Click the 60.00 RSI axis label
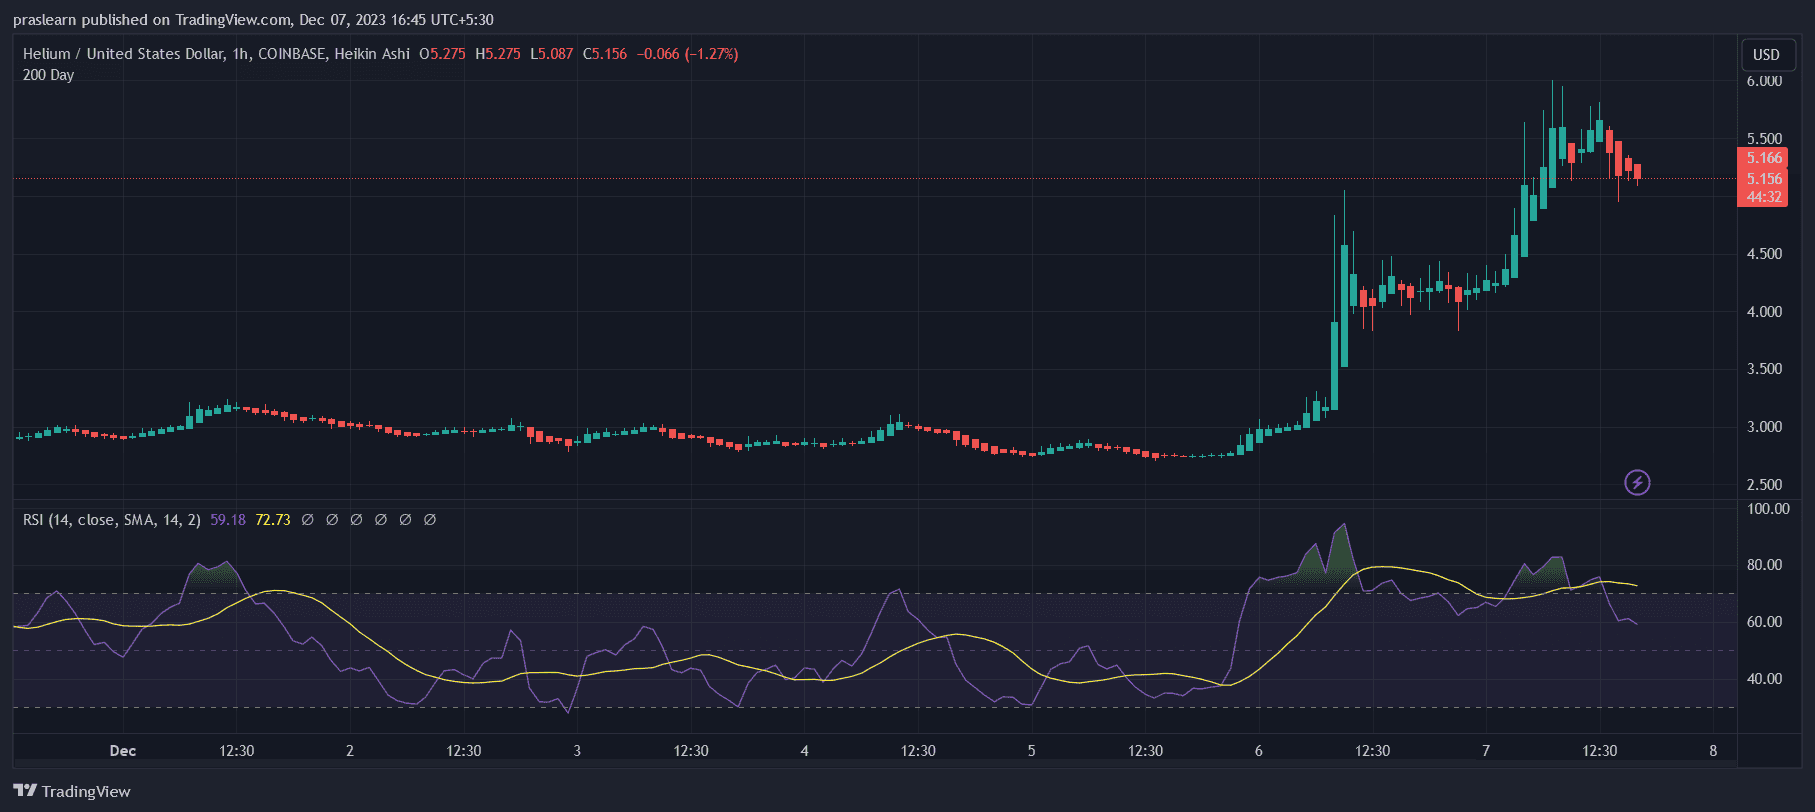1815x812 pixels. pyautogui.click(x=1764, y=622)
